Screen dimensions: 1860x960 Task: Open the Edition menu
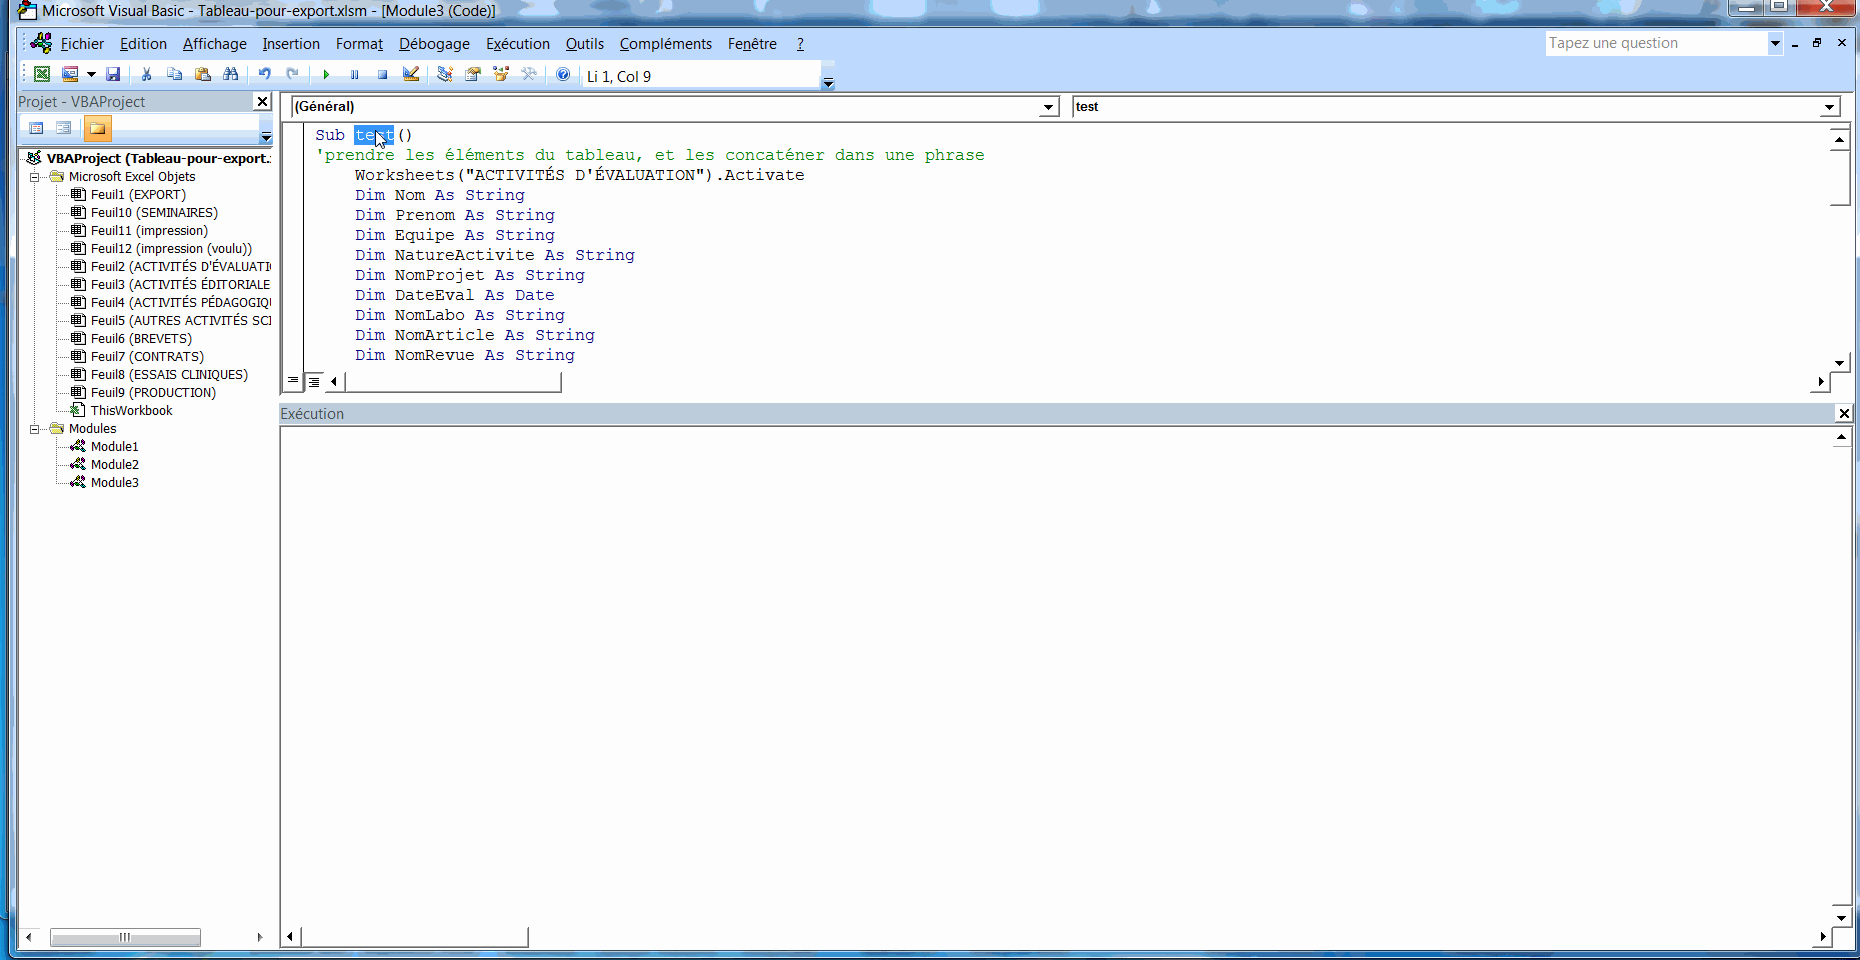(x=143, y=44)
